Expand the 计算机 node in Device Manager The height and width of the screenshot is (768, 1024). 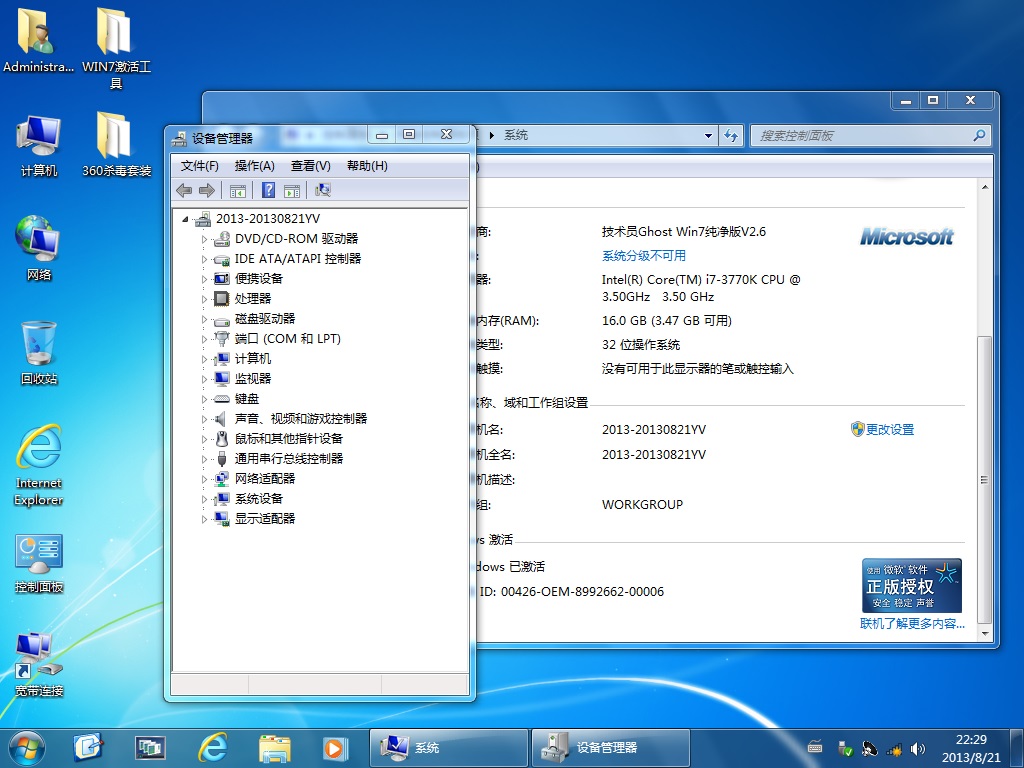tap(204, 359)
